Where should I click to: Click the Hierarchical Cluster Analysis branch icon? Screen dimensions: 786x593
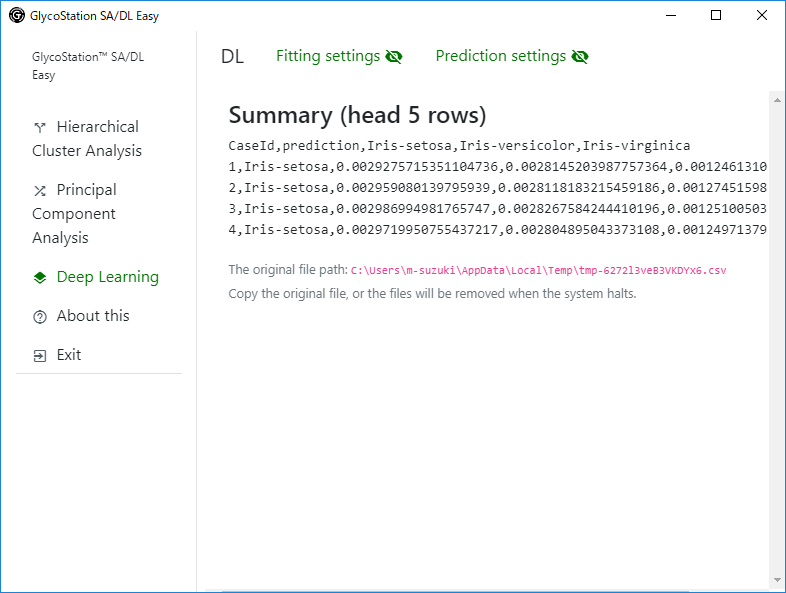(40, 128)
